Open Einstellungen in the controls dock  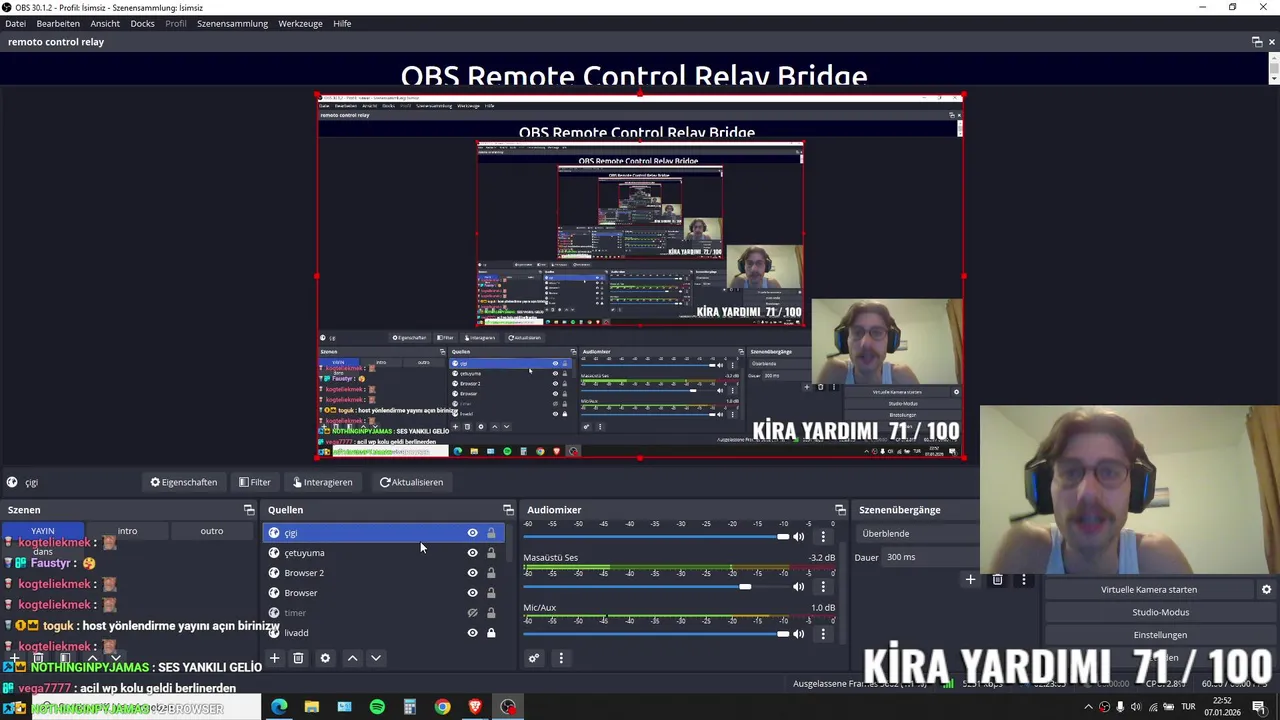click(1160, 635)
